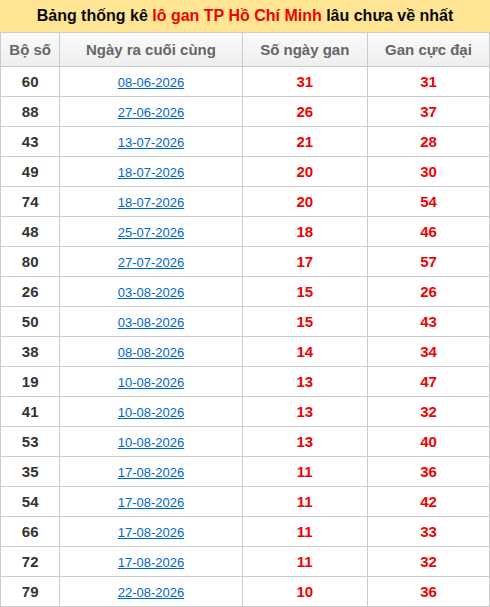
Task: Open the 18-07-2026 link in row 49
Action: 151,172
